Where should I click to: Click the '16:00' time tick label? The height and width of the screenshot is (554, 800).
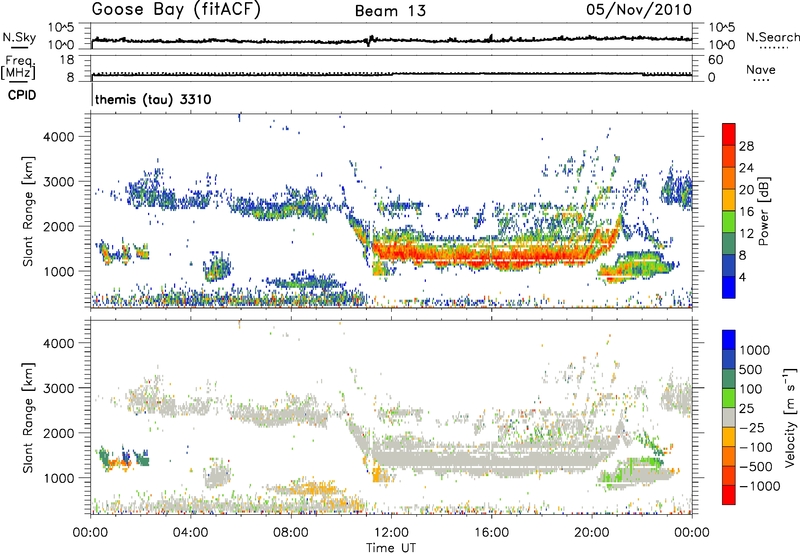pos(491,533)
